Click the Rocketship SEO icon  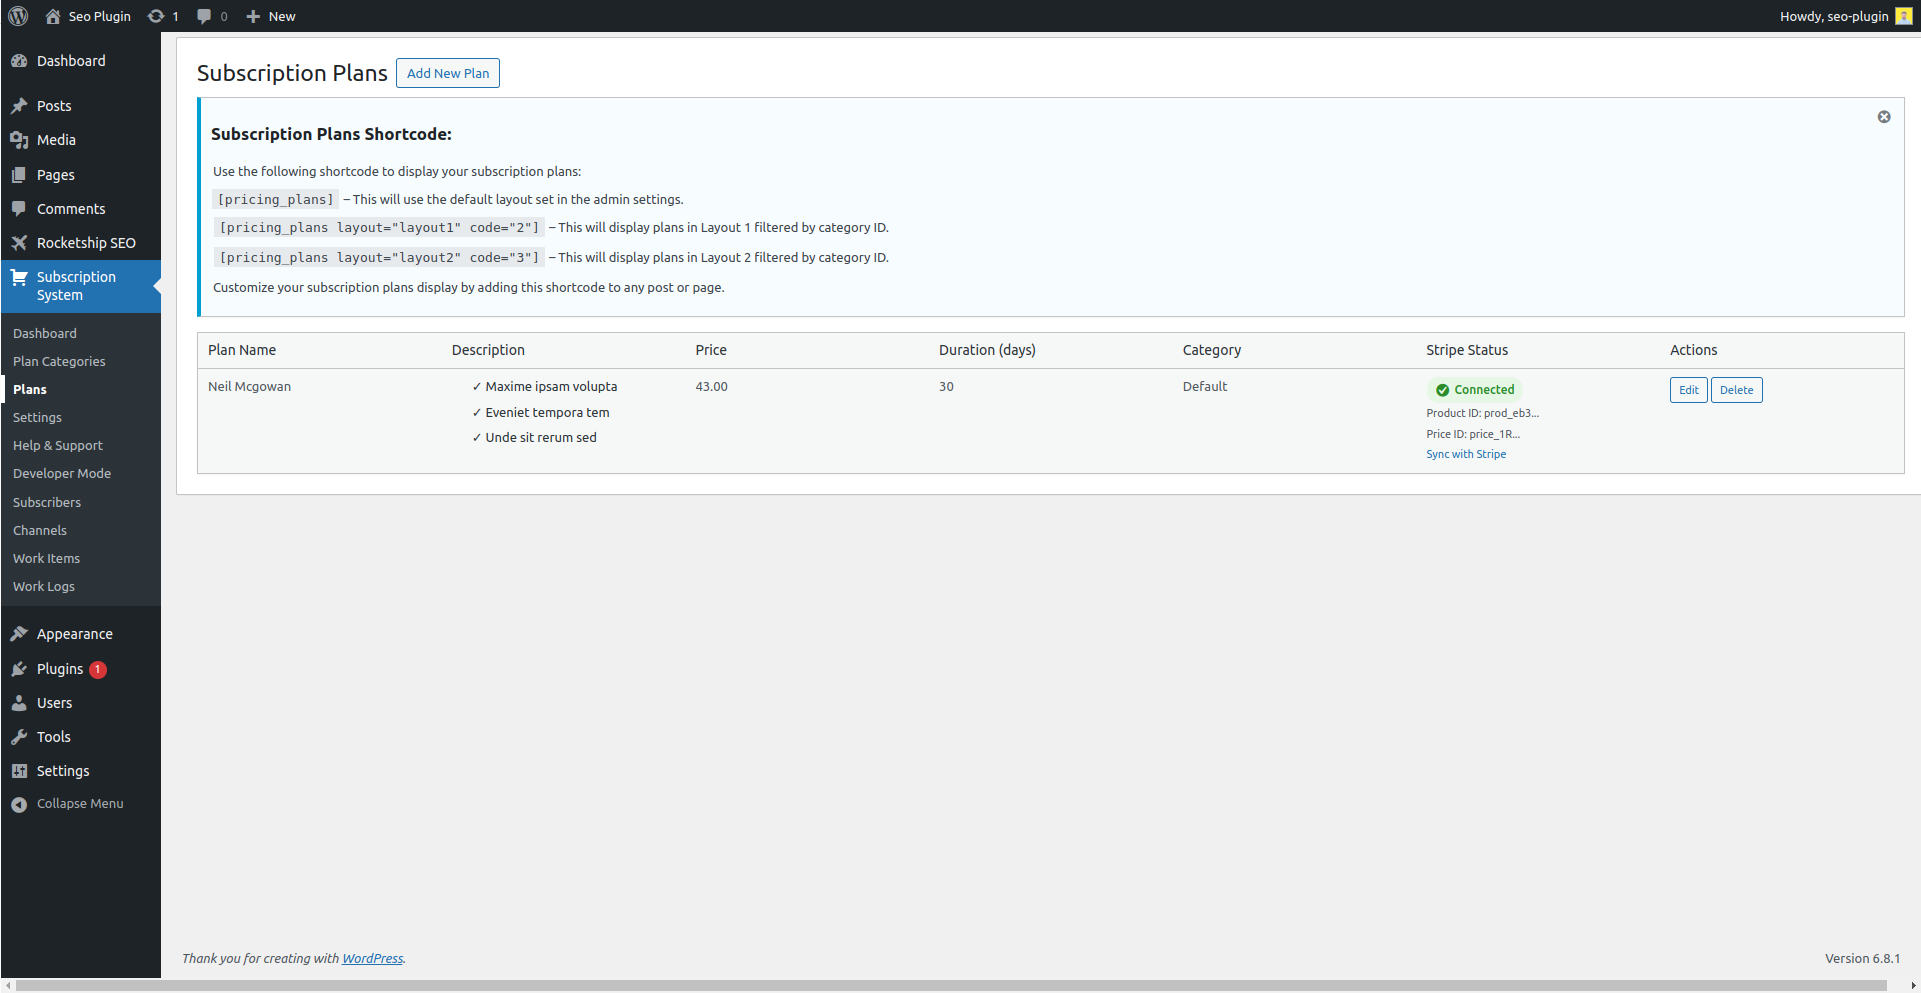[19, 243]
